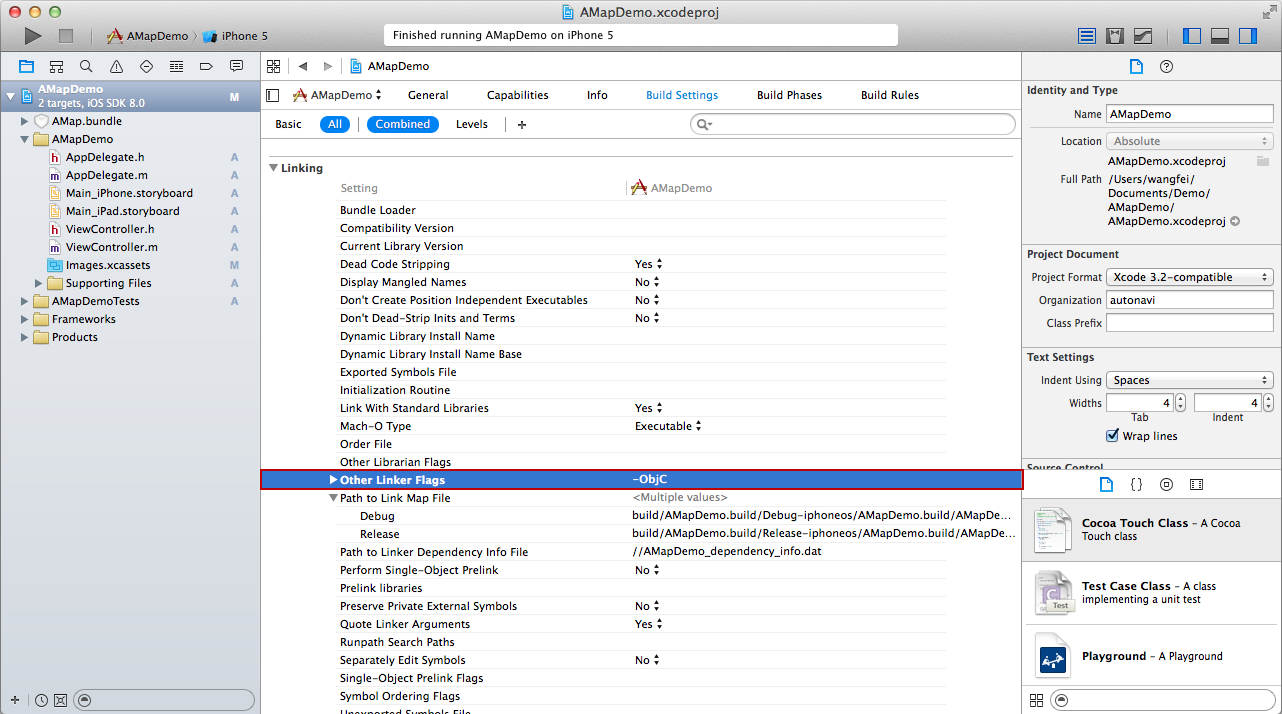Go back in editor history
The height and width of the screenshot is (714, 1282).
[302, 66]
